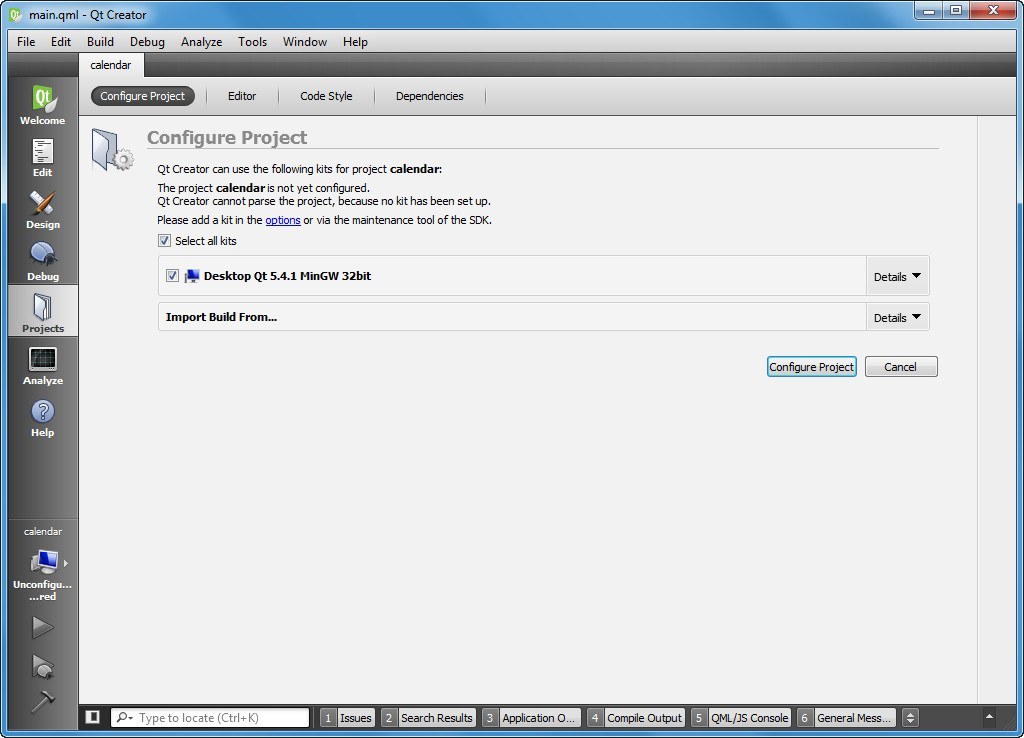Expand the output pane with up arrow
This screenshot has width=1024, height=738.
(989, 716)
